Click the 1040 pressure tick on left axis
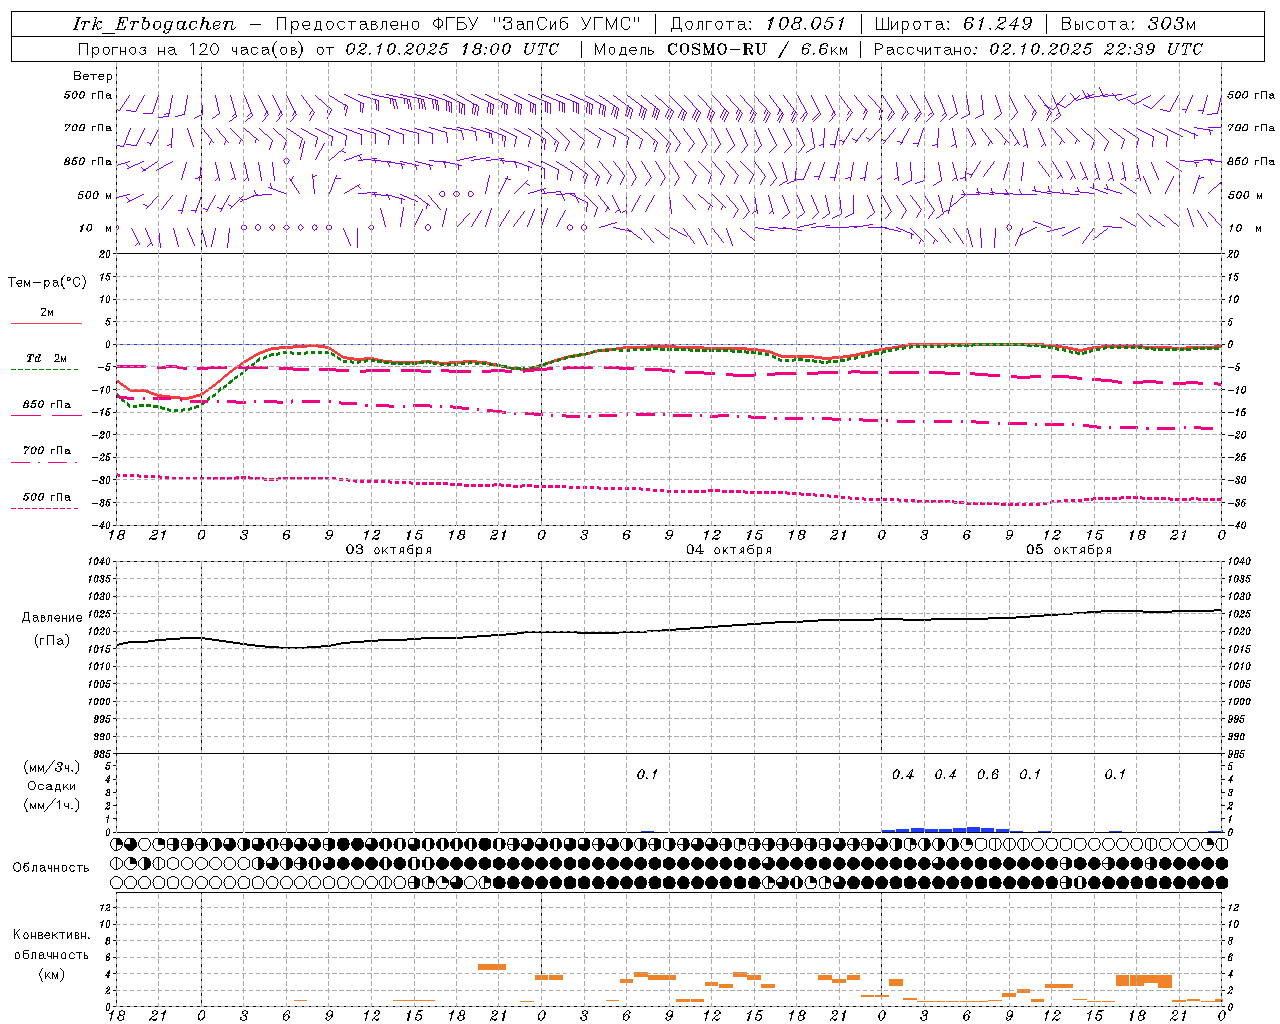This screenshot has width=1280, height=1024. click(x=101, y=562)
